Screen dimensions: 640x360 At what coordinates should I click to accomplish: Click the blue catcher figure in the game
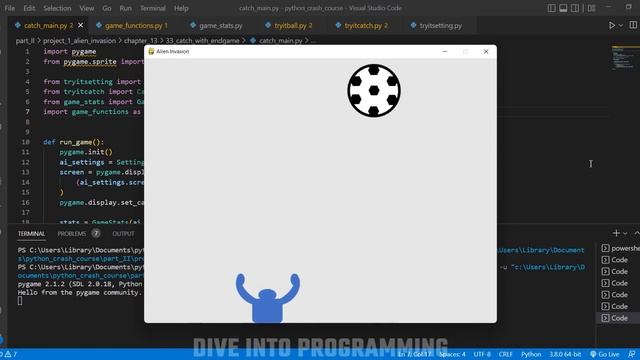pyautogui.click(x=268, y=298)
